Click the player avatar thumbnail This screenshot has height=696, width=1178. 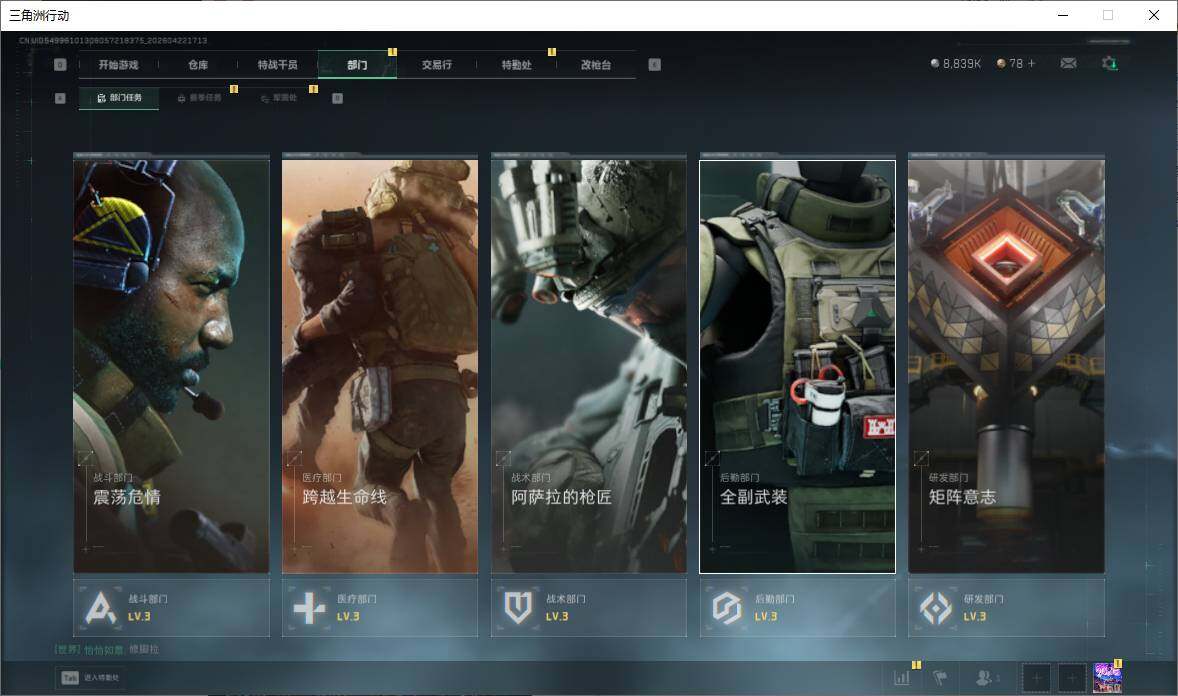1107,678
